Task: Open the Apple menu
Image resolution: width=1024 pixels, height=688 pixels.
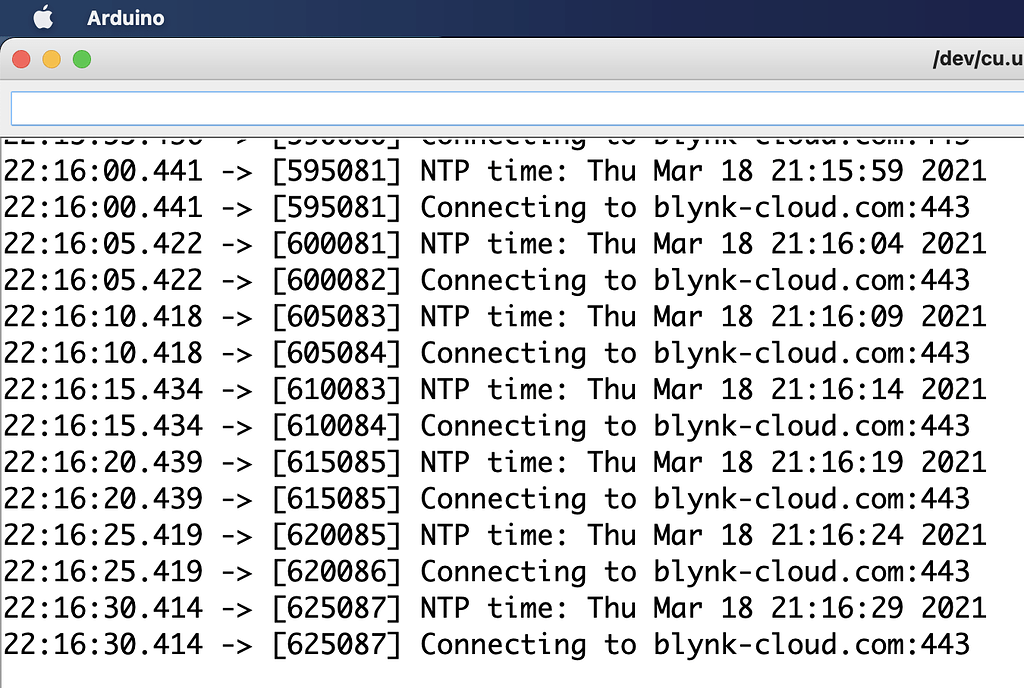Action: point(42,16)
